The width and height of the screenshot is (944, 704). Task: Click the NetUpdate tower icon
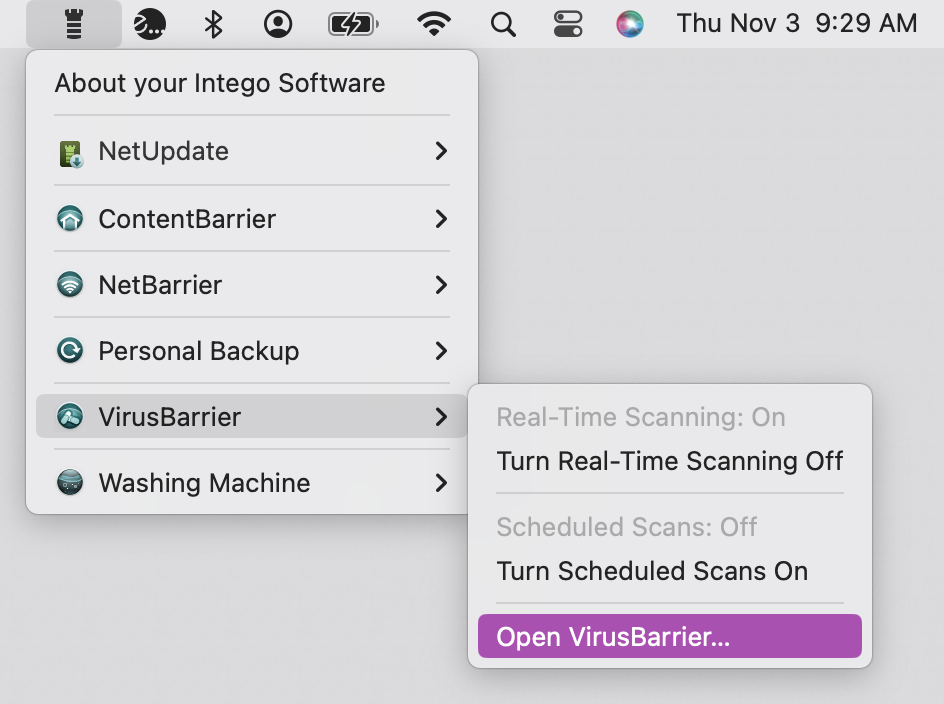point(70,153)
